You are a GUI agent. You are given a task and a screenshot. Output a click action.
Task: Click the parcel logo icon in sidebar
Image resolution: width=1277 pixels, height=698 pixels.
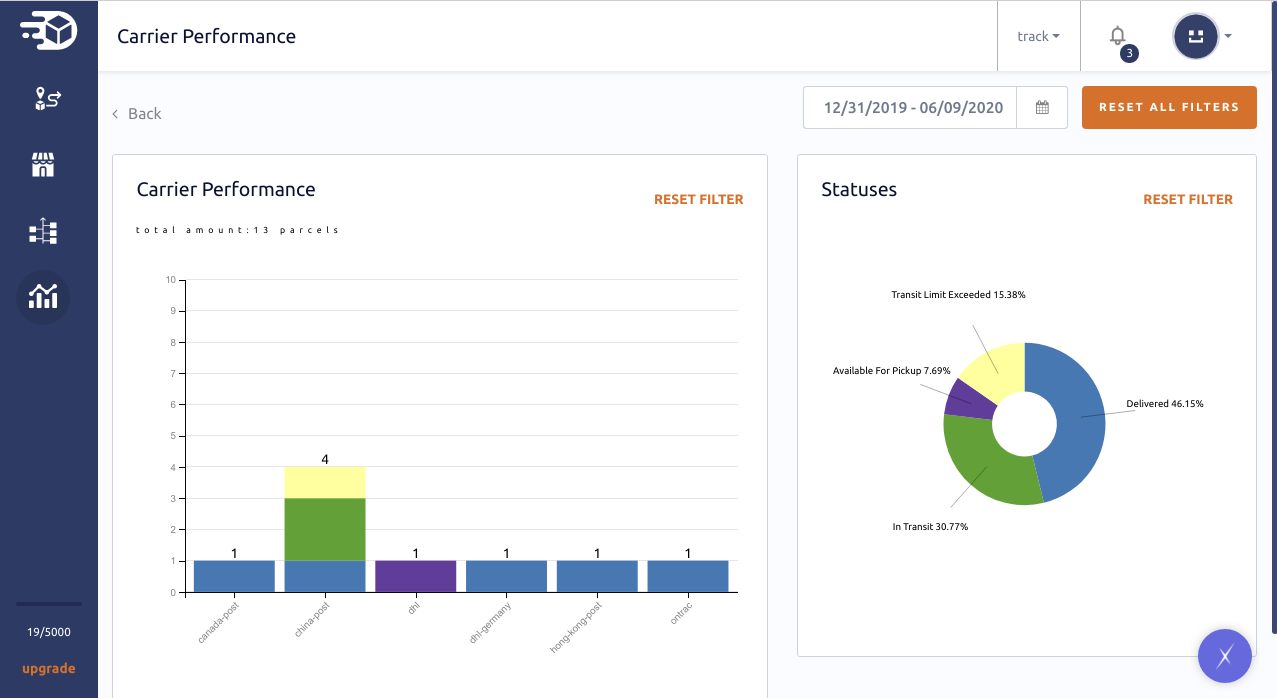pos(48,31)
